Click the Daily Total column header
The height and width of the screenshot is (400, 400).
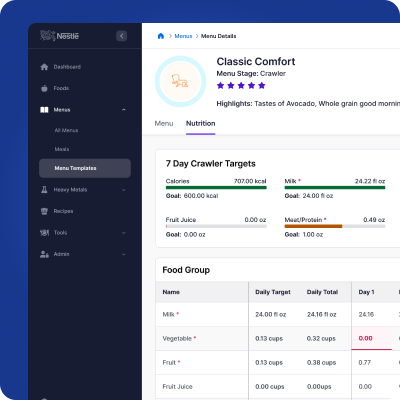(x=322, y=292)
